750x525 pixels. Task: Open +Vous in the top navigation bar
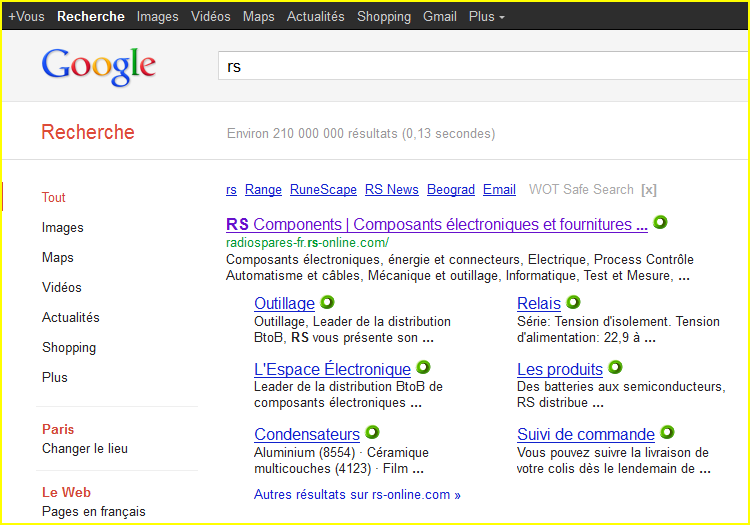(x=26, y=17)
